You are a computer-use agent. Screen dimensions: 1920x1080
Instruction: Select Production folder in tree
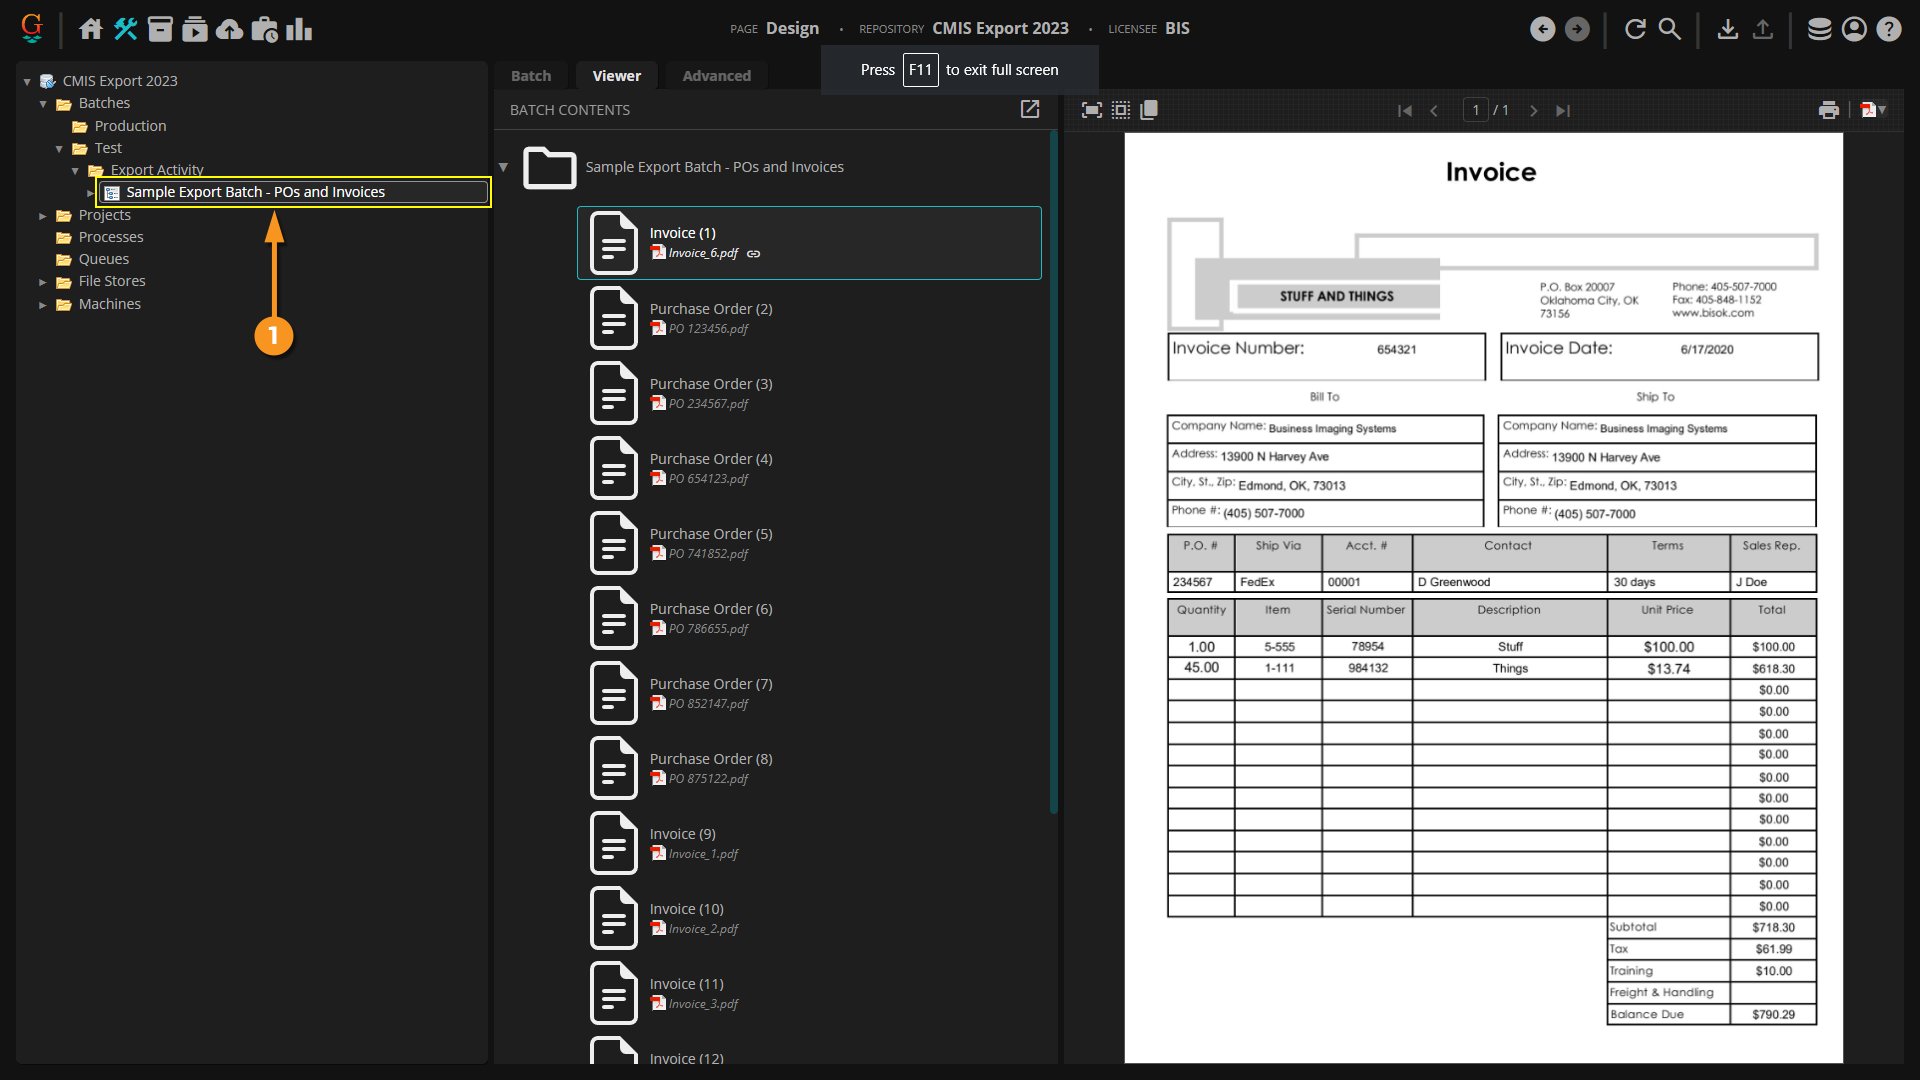pyautogui.click(x=130, y=126)
